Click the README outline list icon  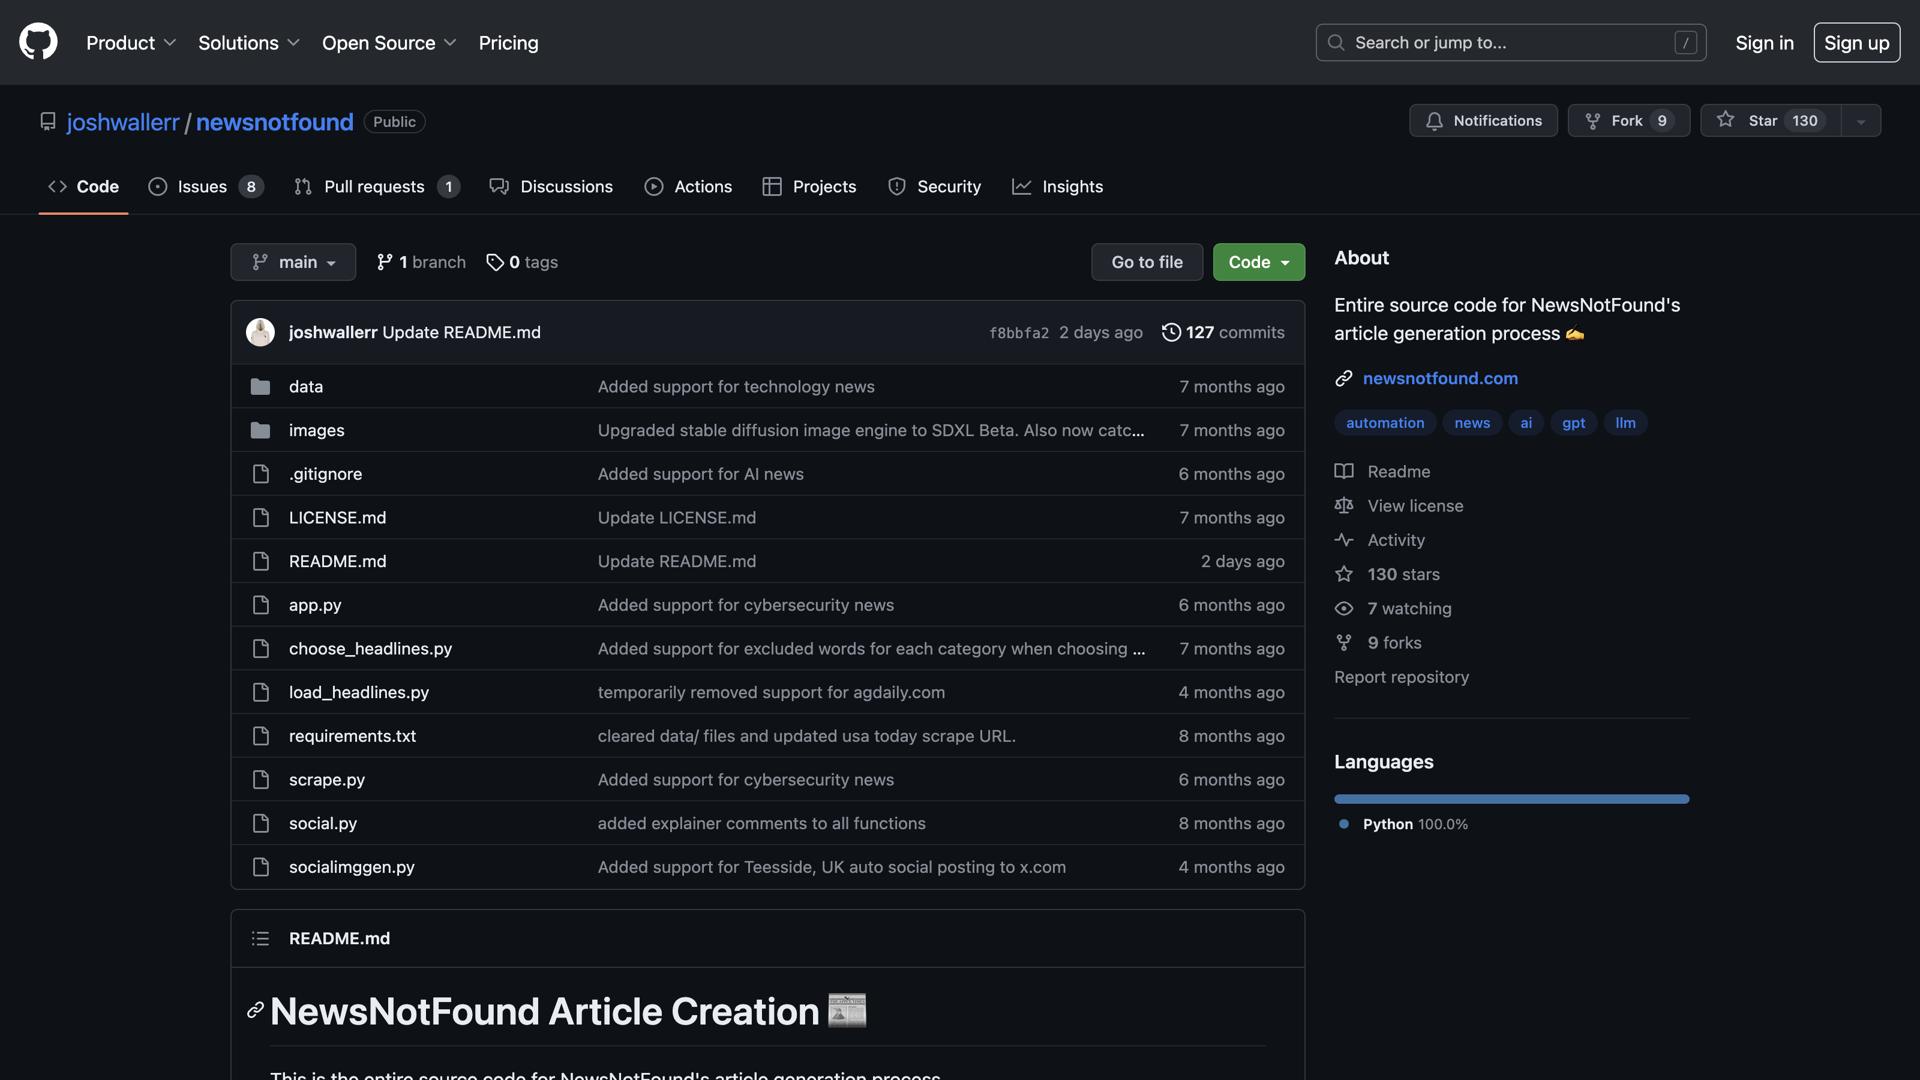click(x=260, y=938)
